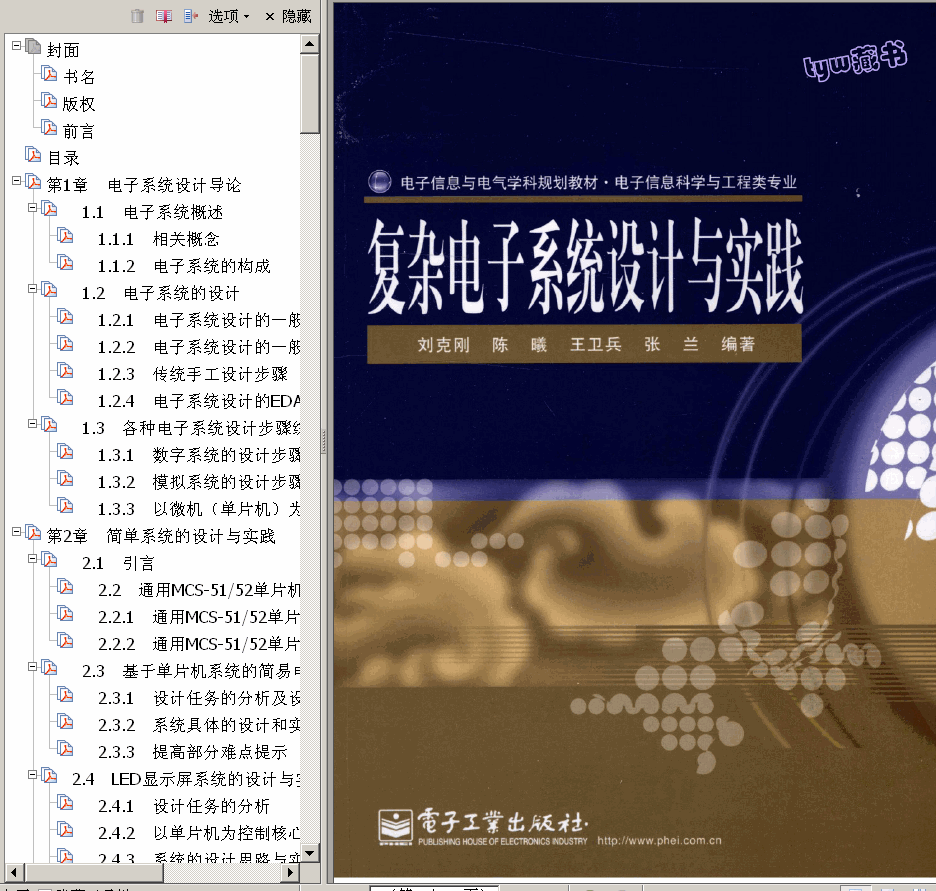936x891 pixels.
Task: Select bookmark 2.4.1 设计任务的分析
Action: (x=184, y=806)
